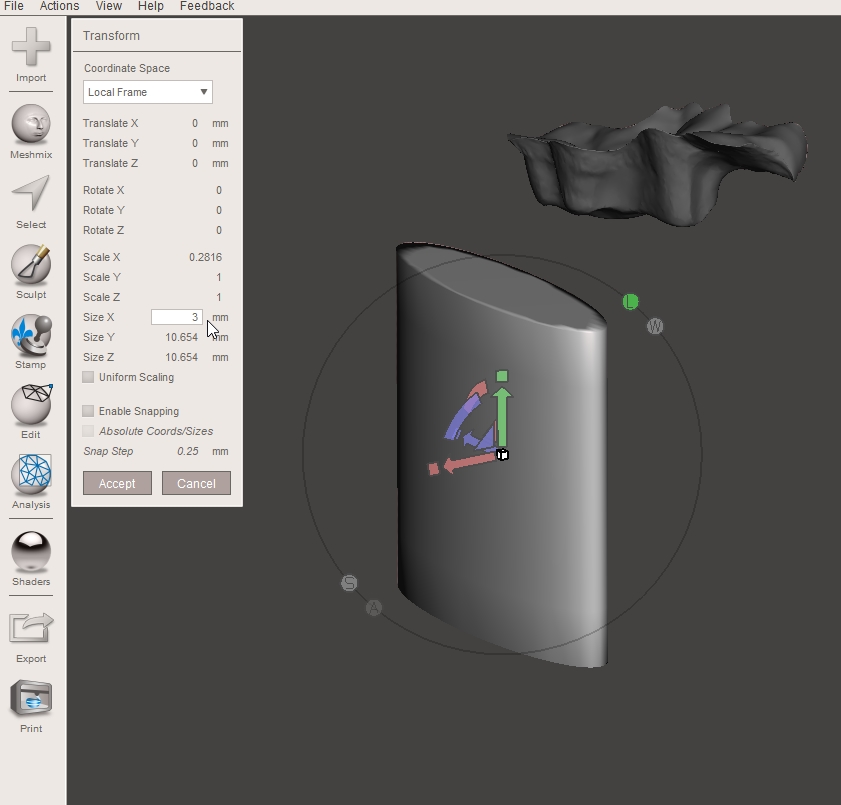841x805 pixels.
Task: Open the Sculpt brush tool
Action: [31, 264]
